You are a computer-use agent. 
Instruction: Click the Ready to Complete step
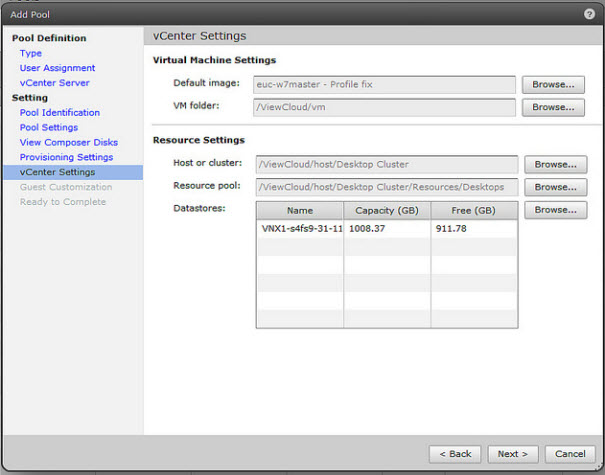click(x=63, y=202)
